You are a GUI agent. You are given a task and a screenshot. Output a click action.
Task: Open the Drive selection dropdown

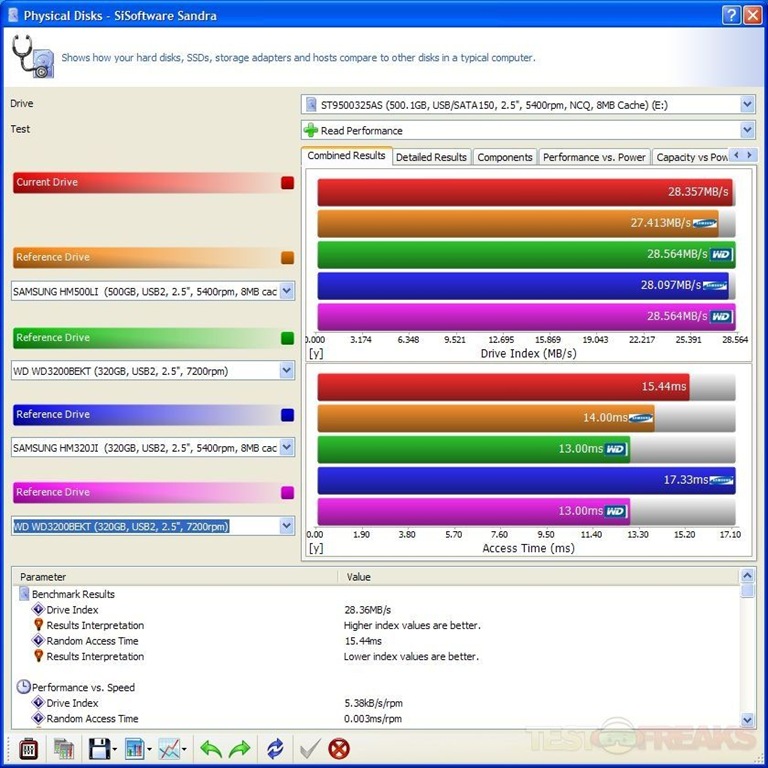747,104
